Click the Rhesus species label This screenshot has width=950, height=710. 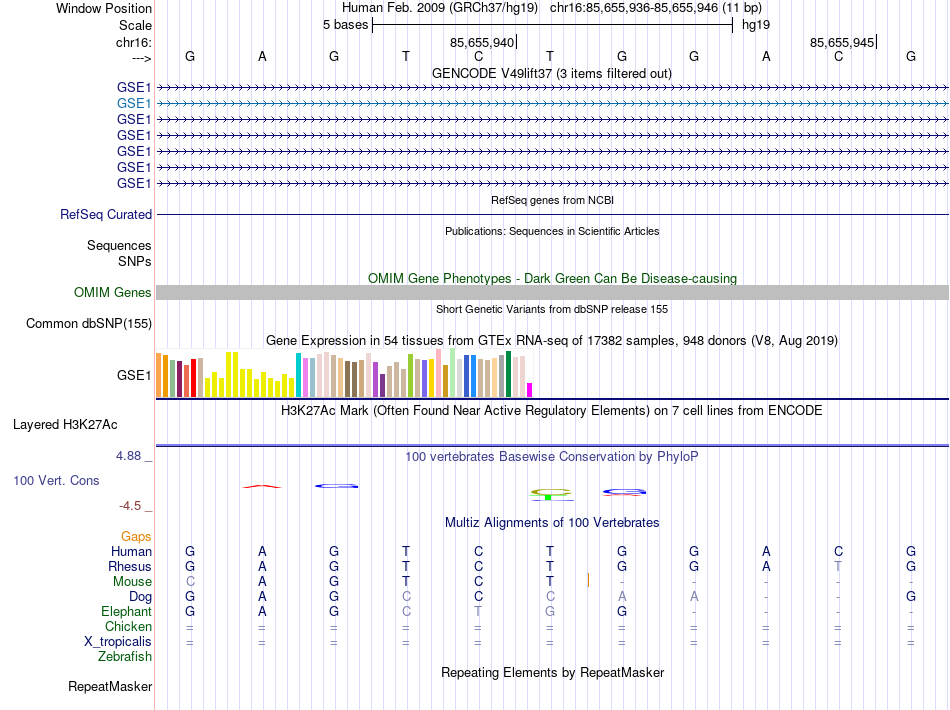pos(130,566)
